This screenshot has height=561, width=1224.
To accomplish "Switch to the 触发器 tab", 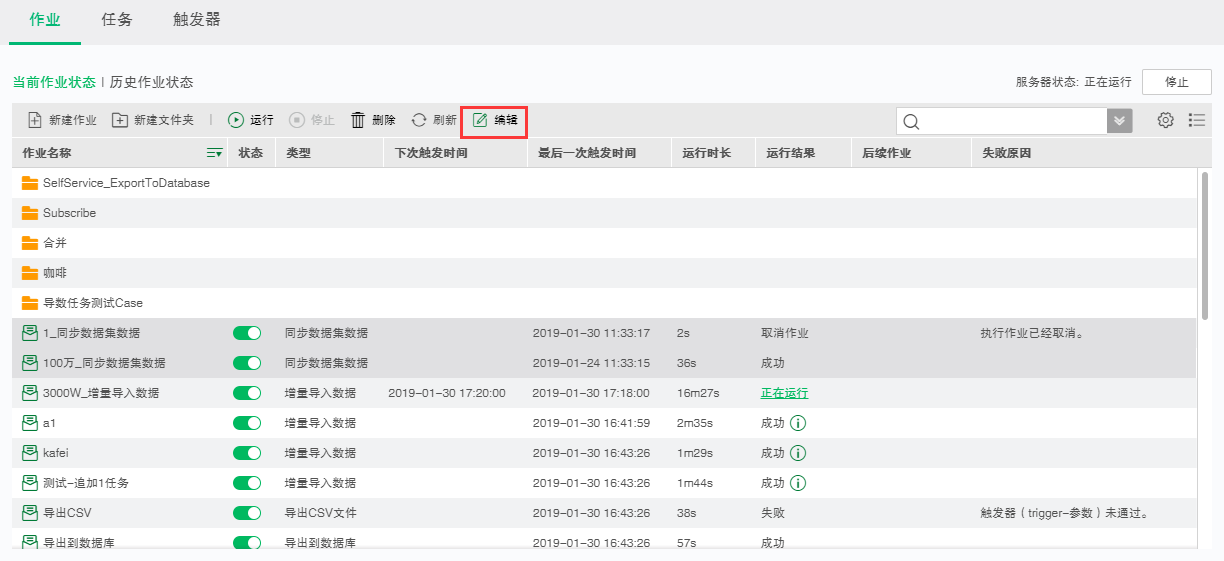I will 197,20.
